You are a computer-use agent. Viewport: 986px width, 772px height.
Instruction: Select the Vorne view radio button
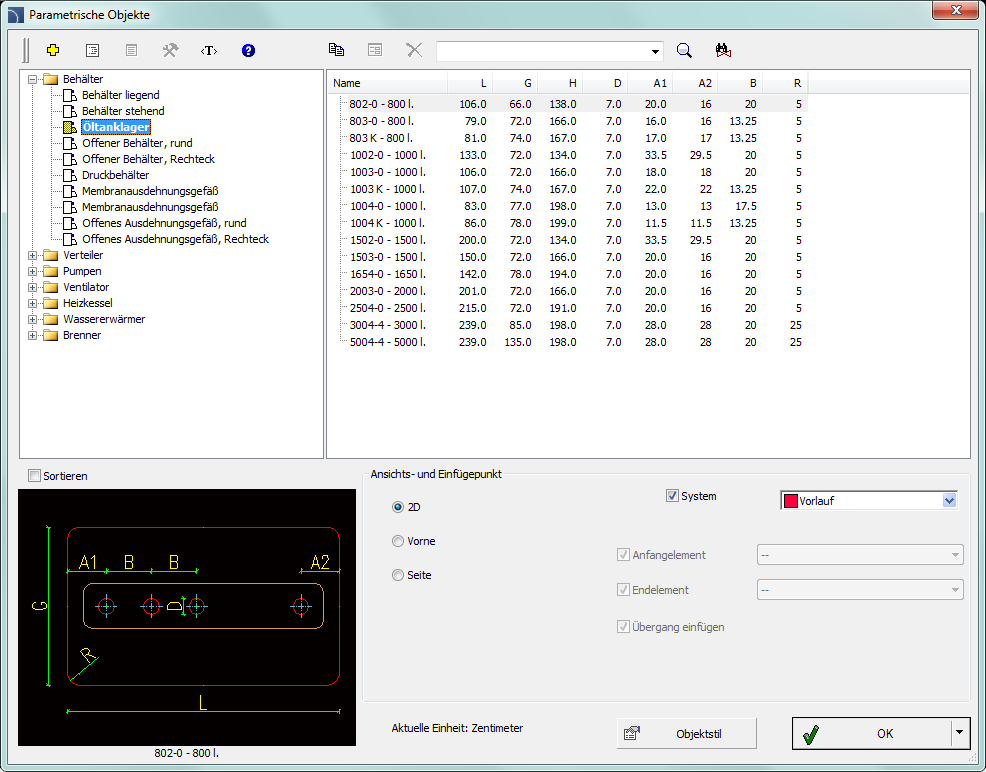398,541
